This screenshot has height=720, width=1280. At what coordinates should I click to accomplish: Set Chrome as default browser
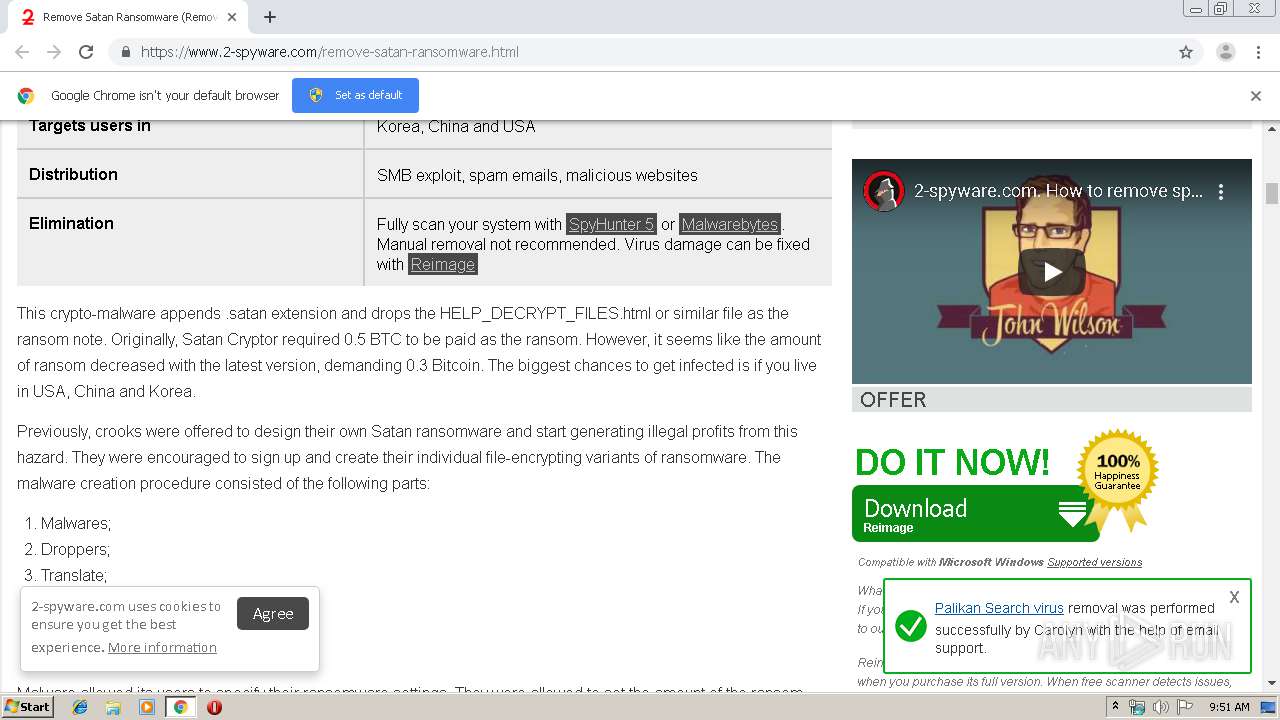[355, 95]
